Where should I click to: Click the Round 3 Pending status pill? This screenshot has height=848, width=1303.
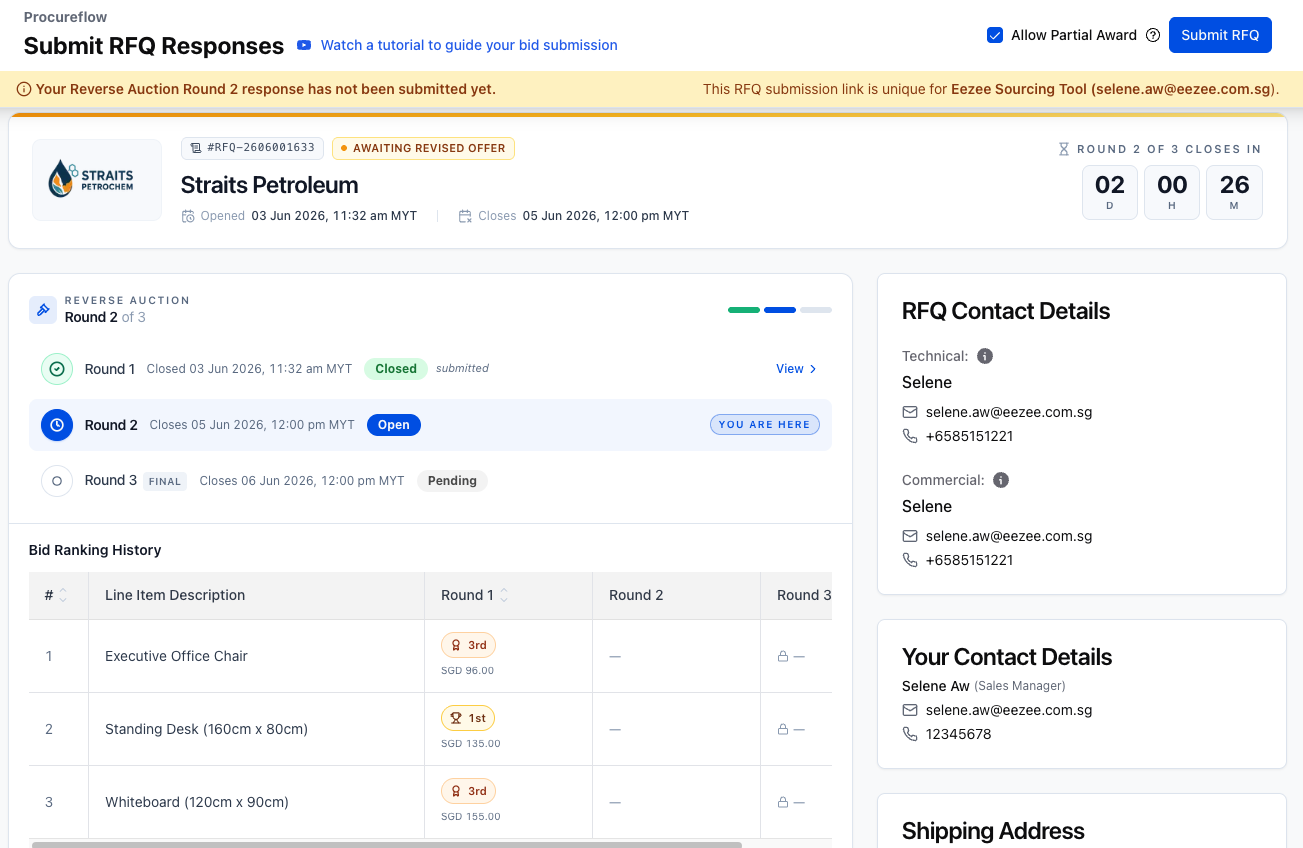coord(452,481)
